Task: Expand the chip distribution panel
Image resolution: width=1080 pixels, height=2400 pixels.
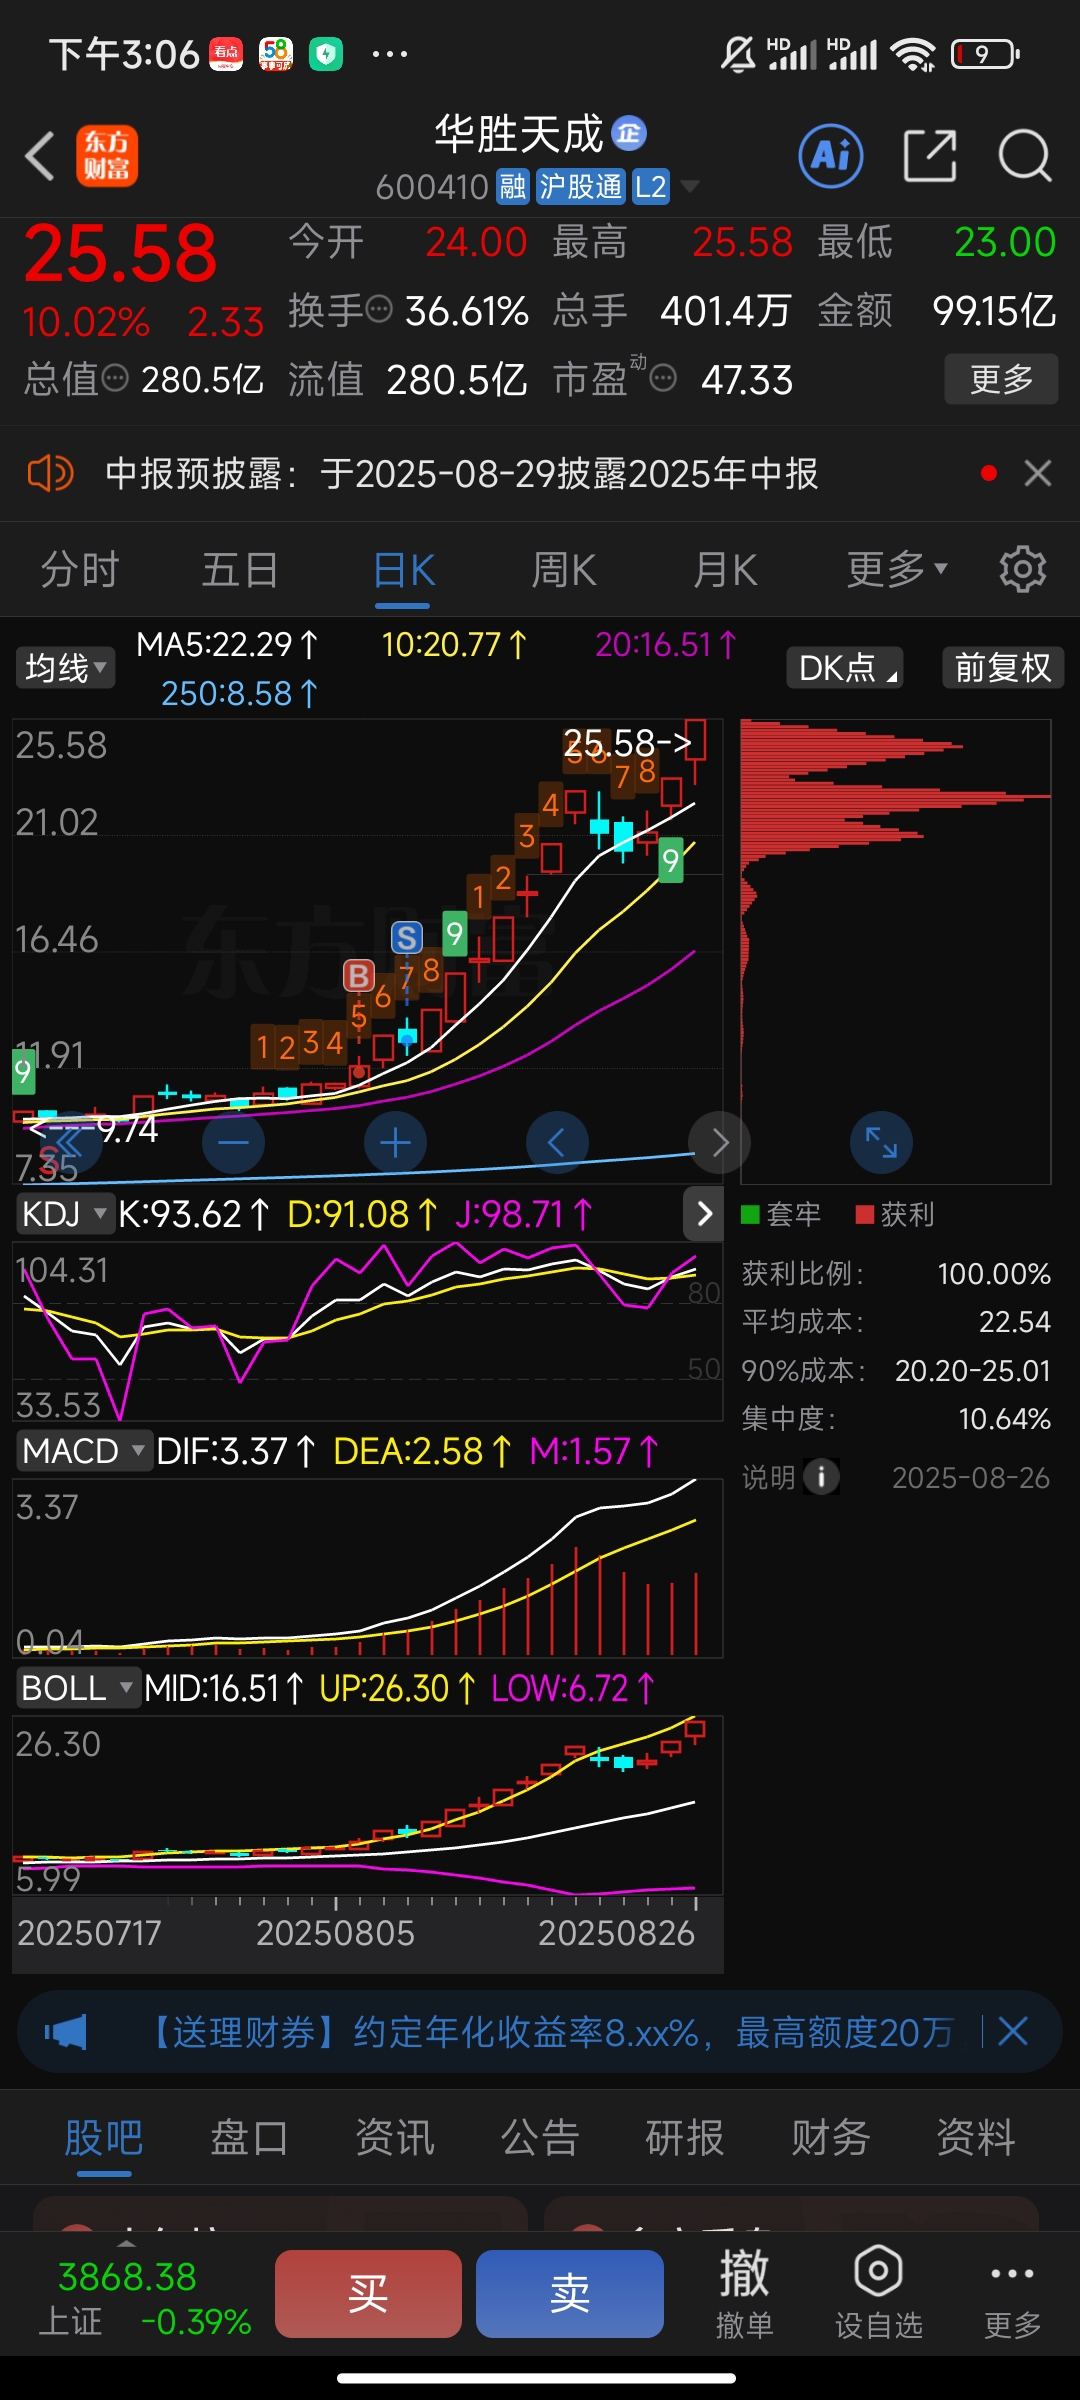Action: pos(881,1142)
